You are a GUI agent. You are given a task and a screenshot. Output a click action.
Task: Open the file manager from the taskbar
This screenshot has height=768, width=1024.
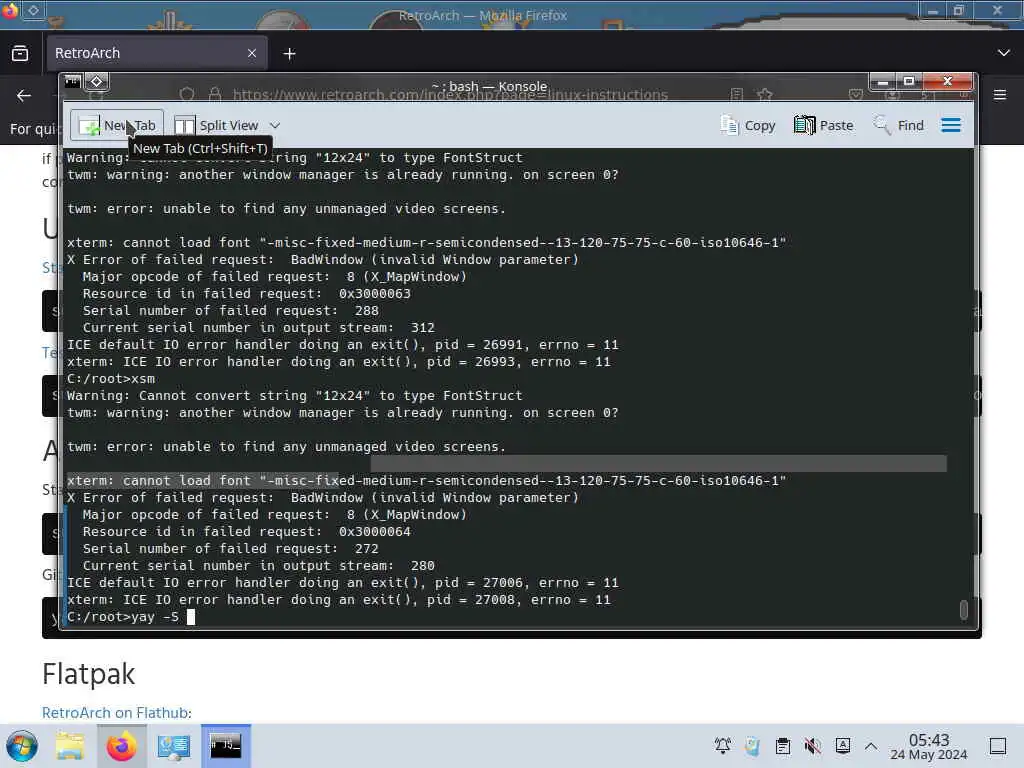(70, 746)
